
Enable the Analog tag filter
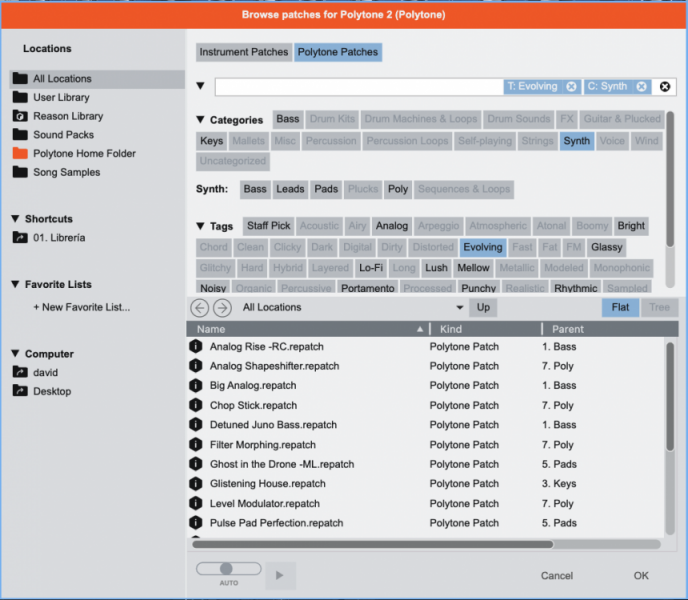pyautogui.click(x=392, y=226)
